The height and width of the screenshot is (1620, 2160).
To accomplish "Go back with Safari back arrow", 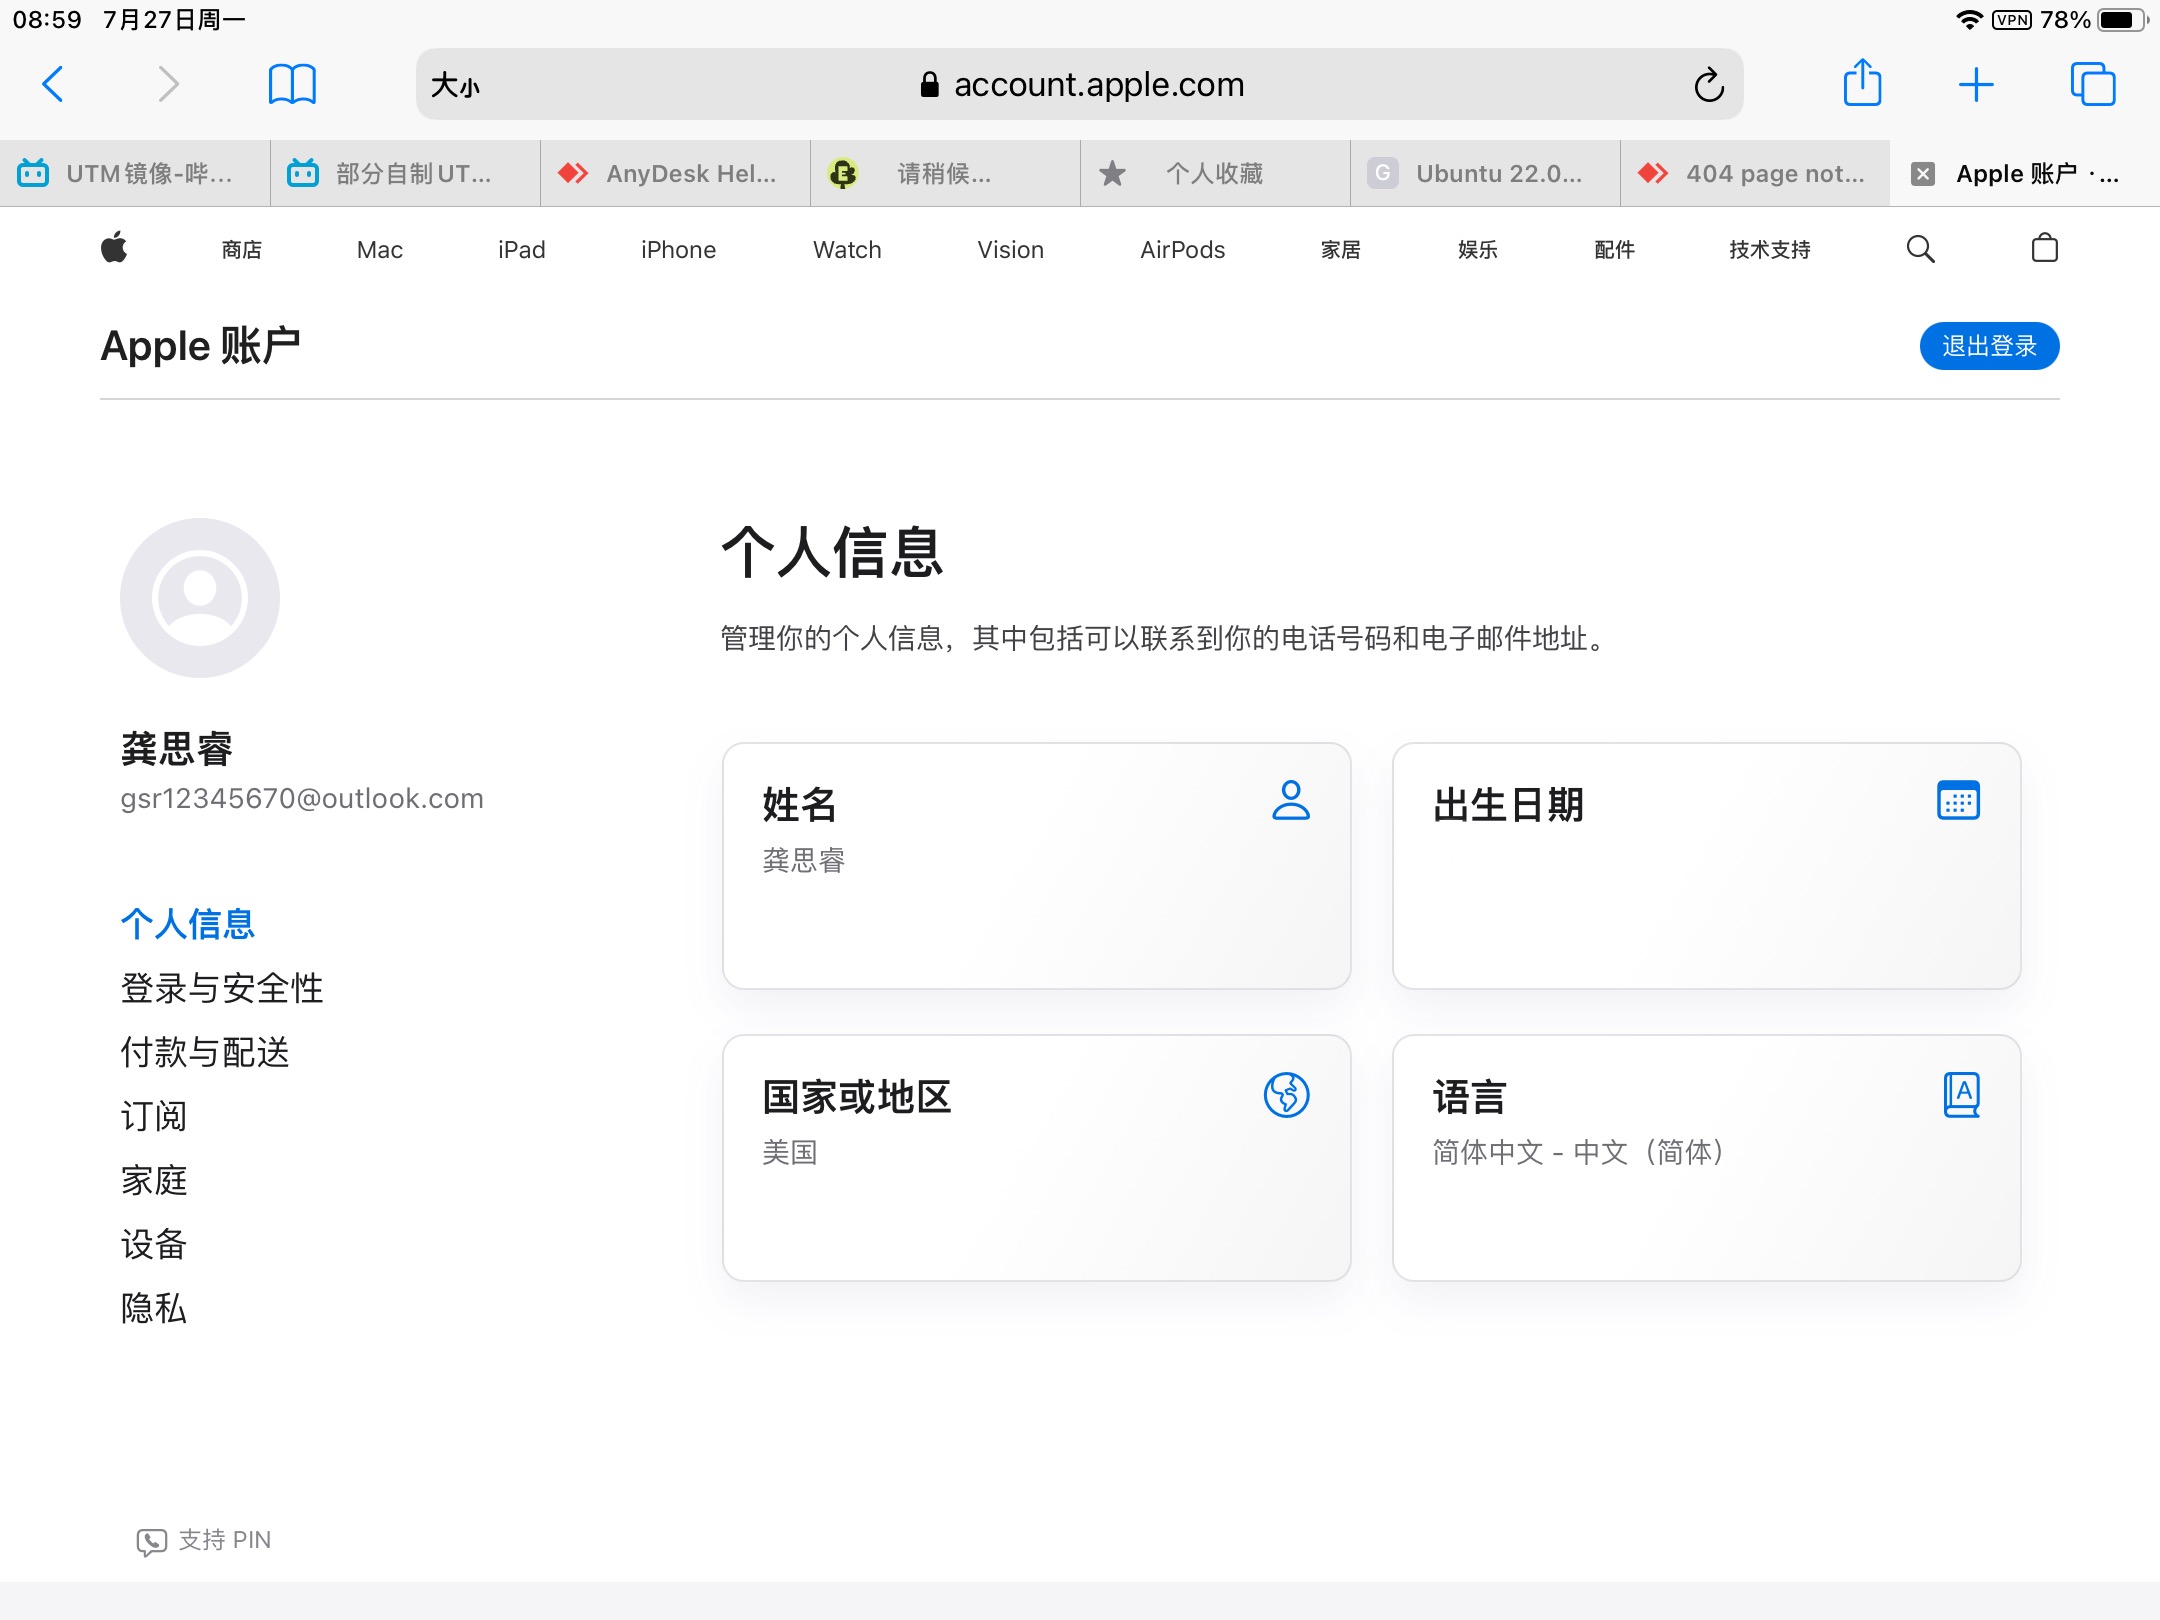I will coord(53,84).
